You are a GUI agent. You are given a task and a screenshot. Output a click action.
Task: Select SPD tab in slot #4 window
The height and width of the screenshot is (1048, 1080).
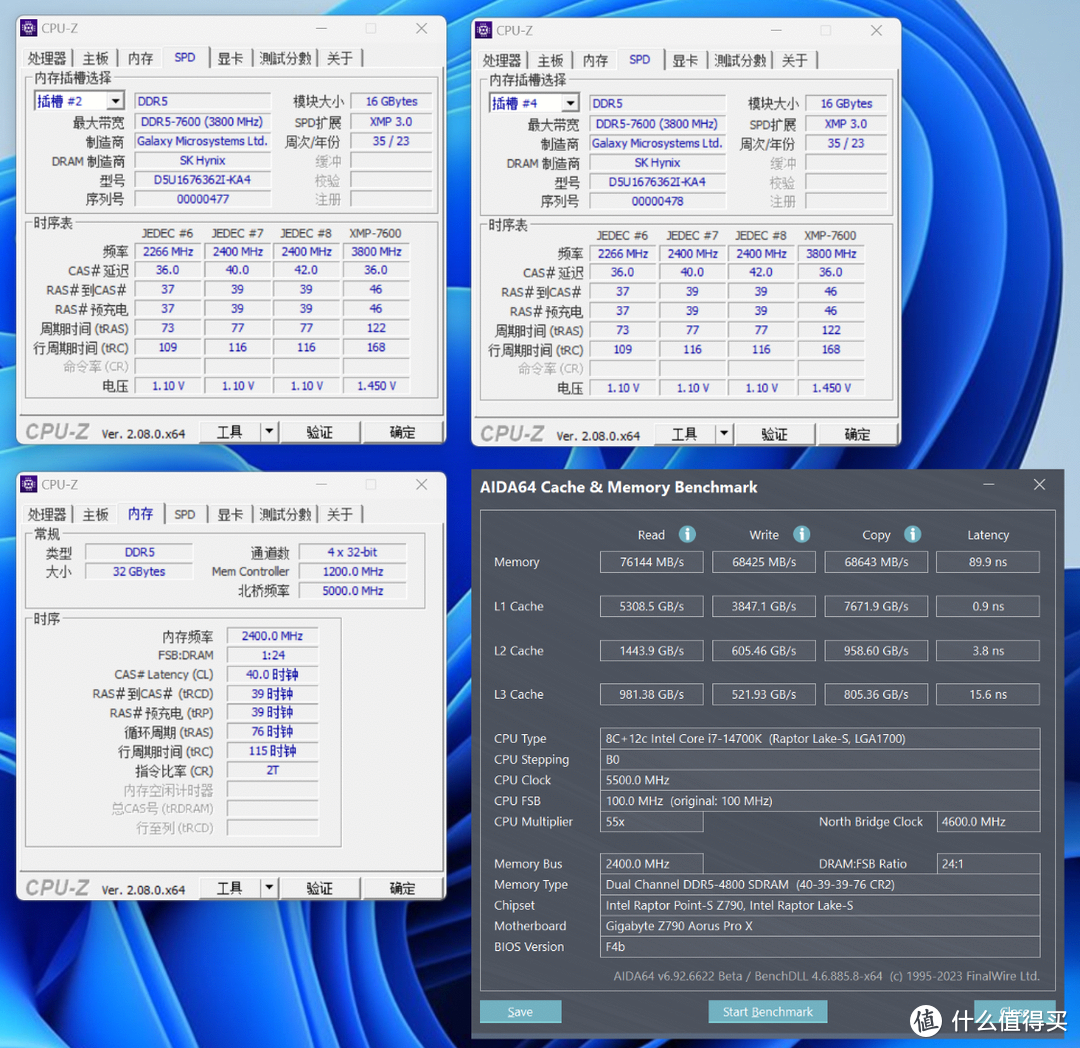pos(640,60)
